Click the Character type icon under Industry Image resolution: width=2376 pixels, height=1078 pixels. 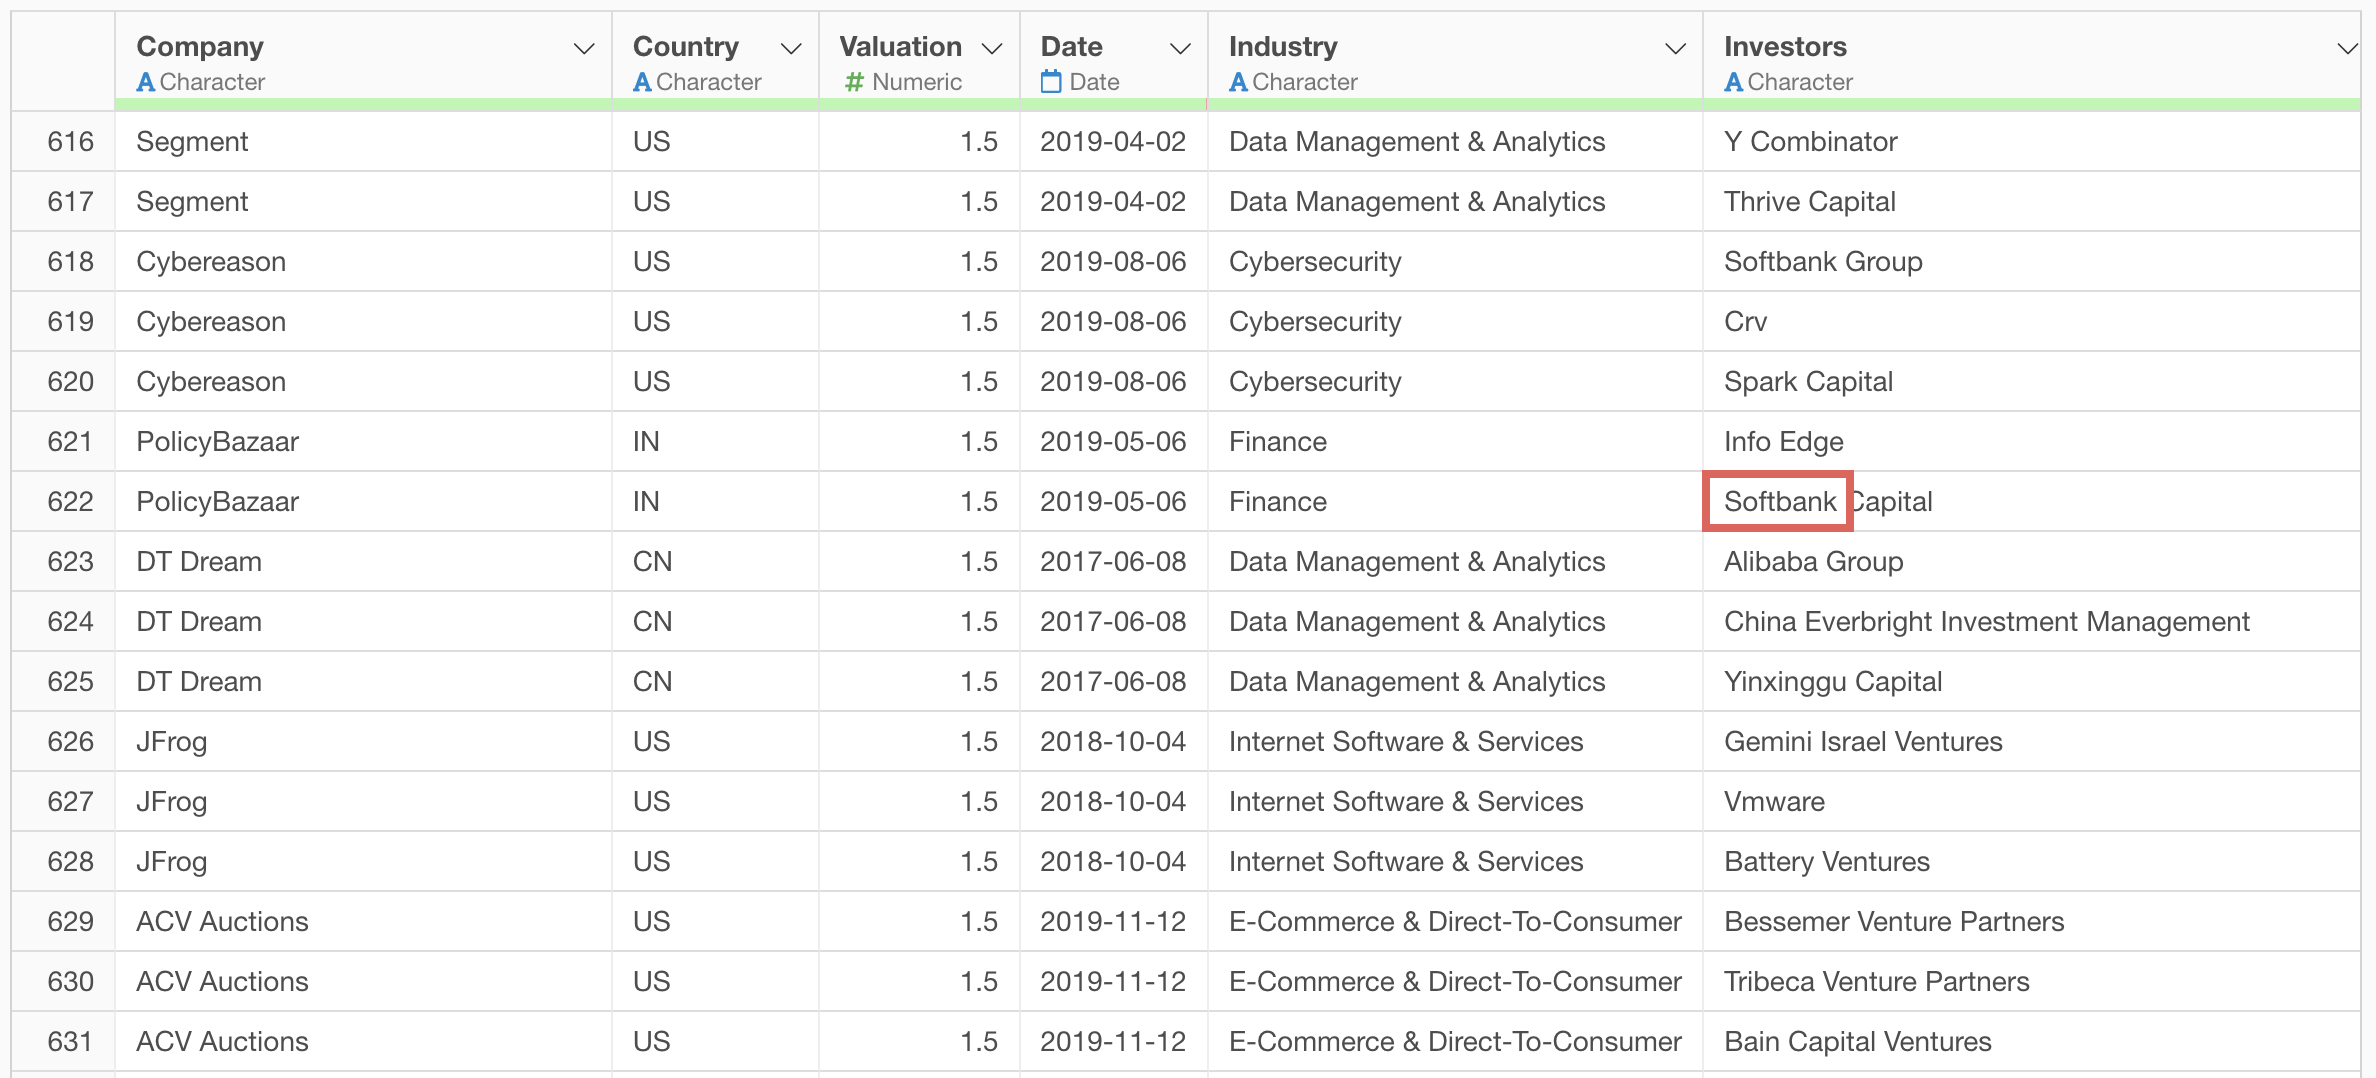(1238, 82)
